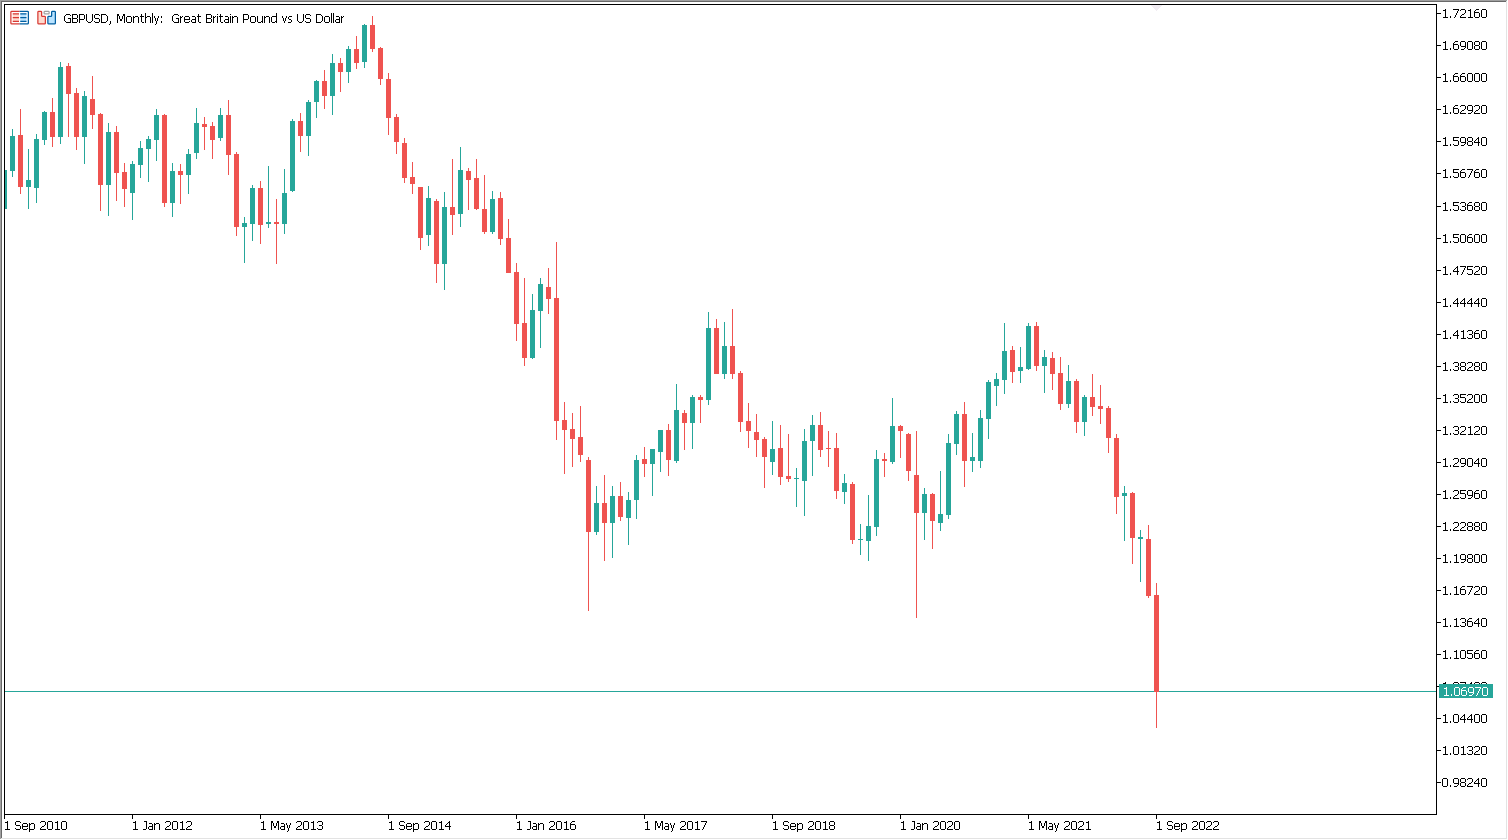Click the 1.59840 price scale label
Viewport: 1508px width, 840px height.
point(1464,141)
